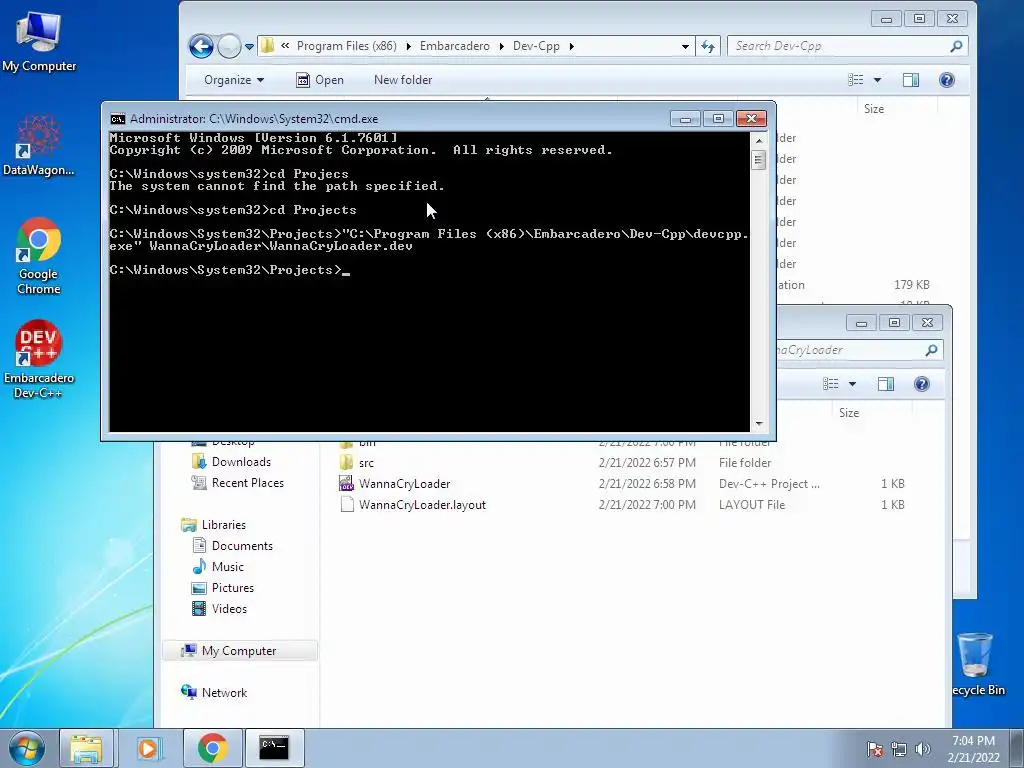This screenshot has height=768, width=1024.
Task: Navigate to Embarcadero breadcrumb
Action: pos(455,46)
